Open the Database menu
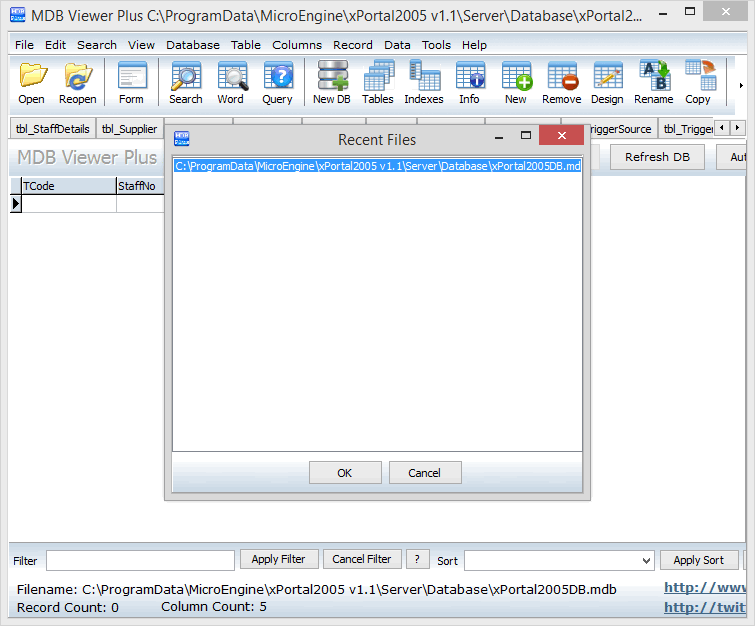Viewport: 755px width, 626px height. pyautogui.click(x=193, y=45)
